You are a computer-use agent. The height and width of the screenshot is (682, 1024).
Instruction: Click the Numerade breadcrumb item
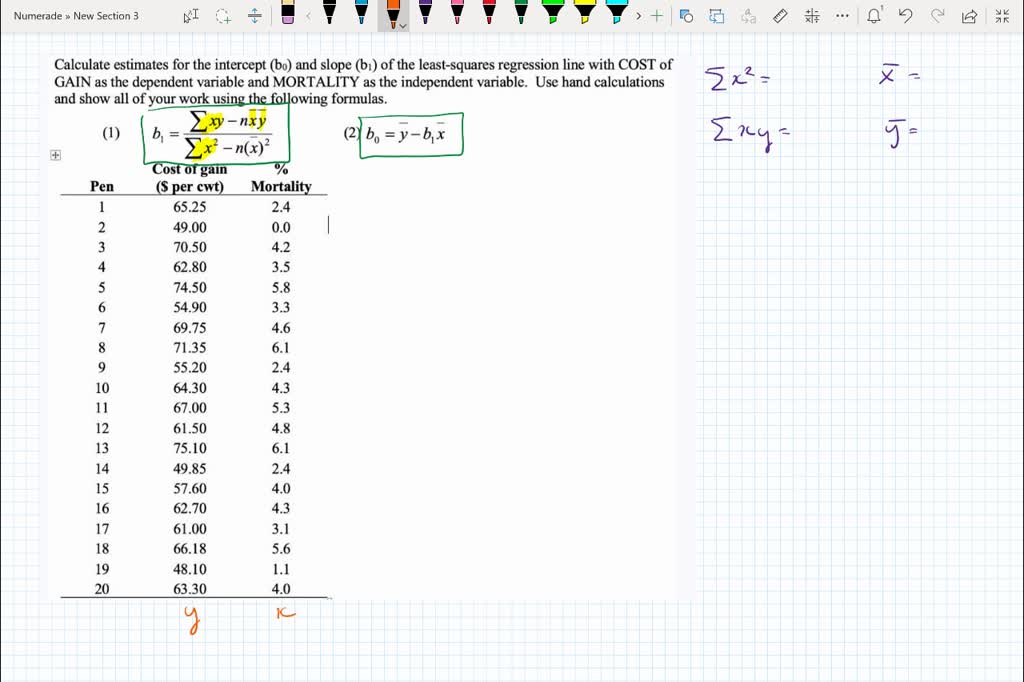click(x=36, y=15)
